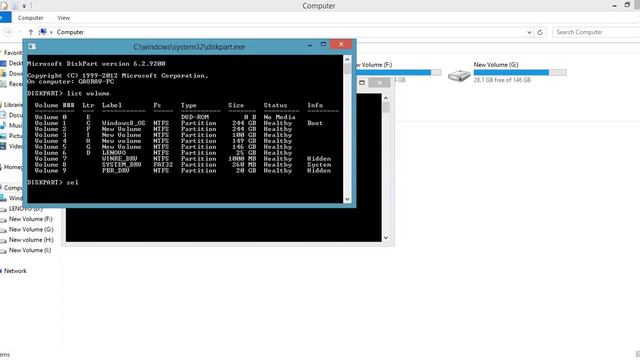This screenshot has width=640, height=360.
Task: Expand the address bar history dropdown
Action: coord(529,32)
